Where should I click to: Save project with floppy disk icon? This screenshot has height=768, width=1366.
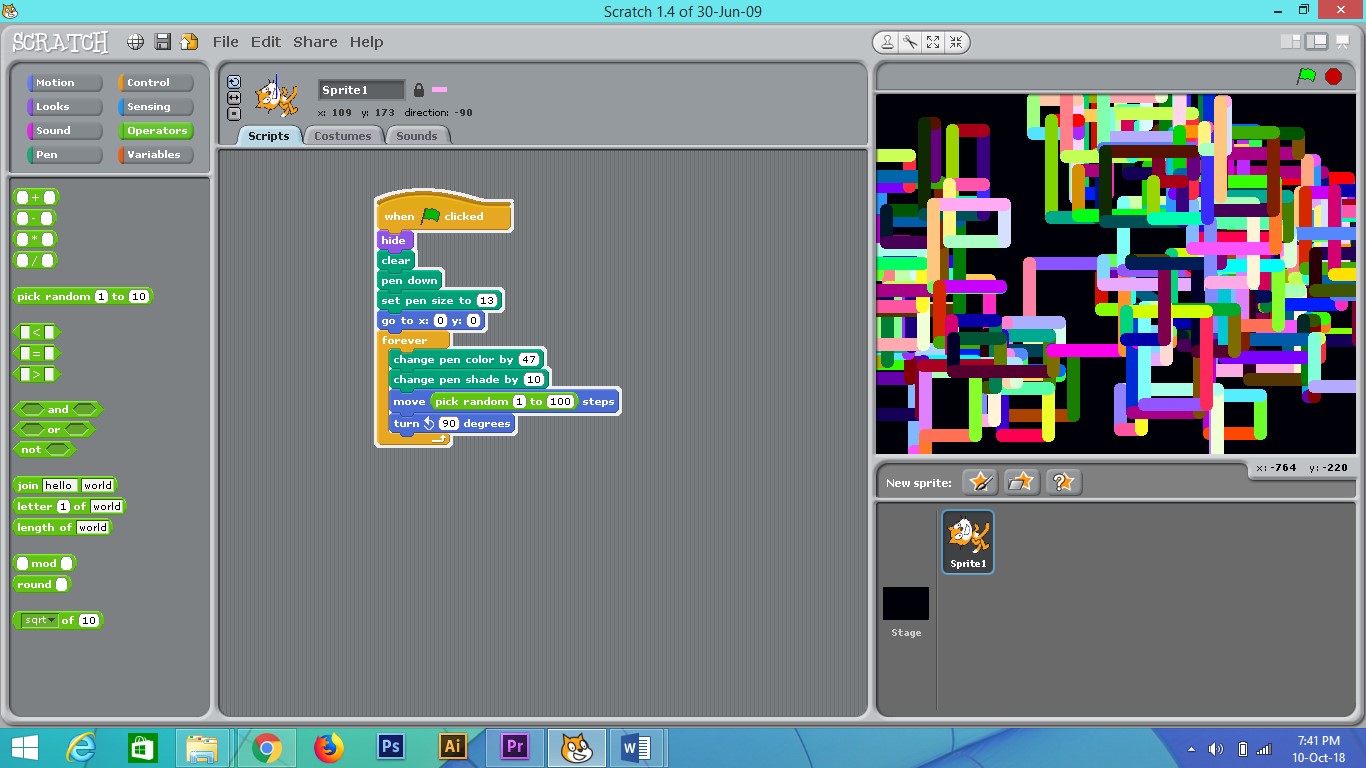pos(162,42)
